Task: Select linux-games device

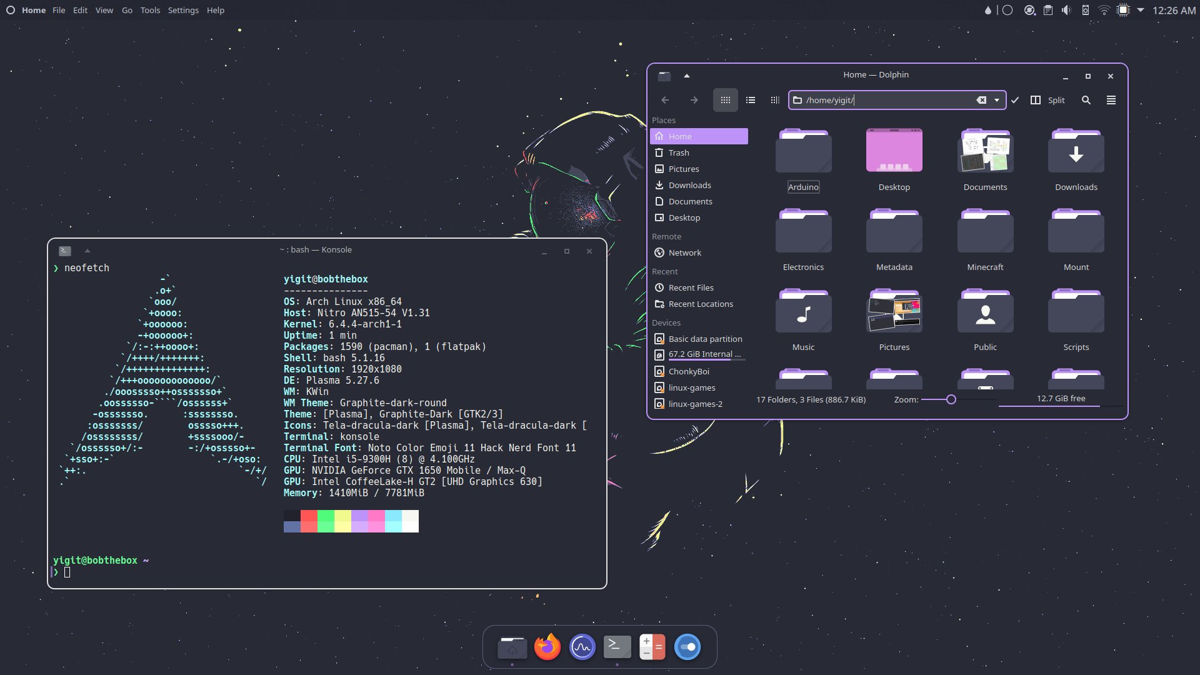Action: click(x=698, y=388)
